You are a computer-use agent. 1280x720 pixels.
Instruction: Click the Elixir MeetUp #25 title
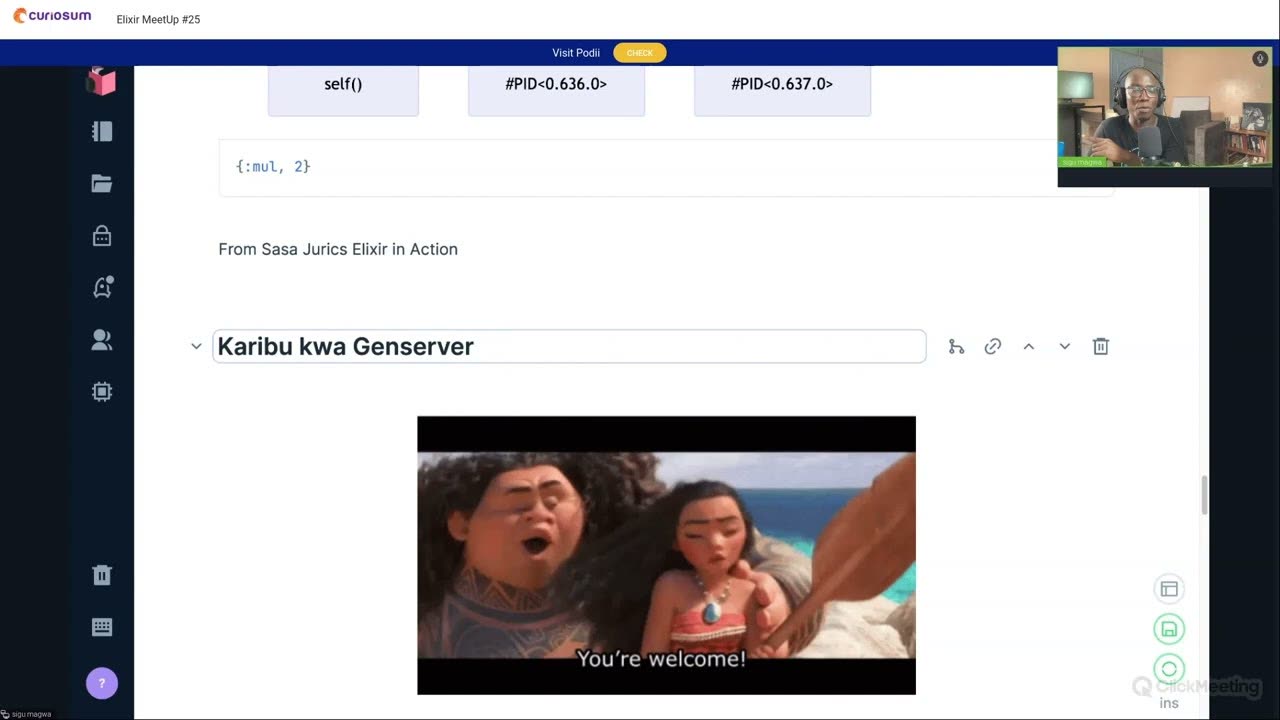(158, 19)
